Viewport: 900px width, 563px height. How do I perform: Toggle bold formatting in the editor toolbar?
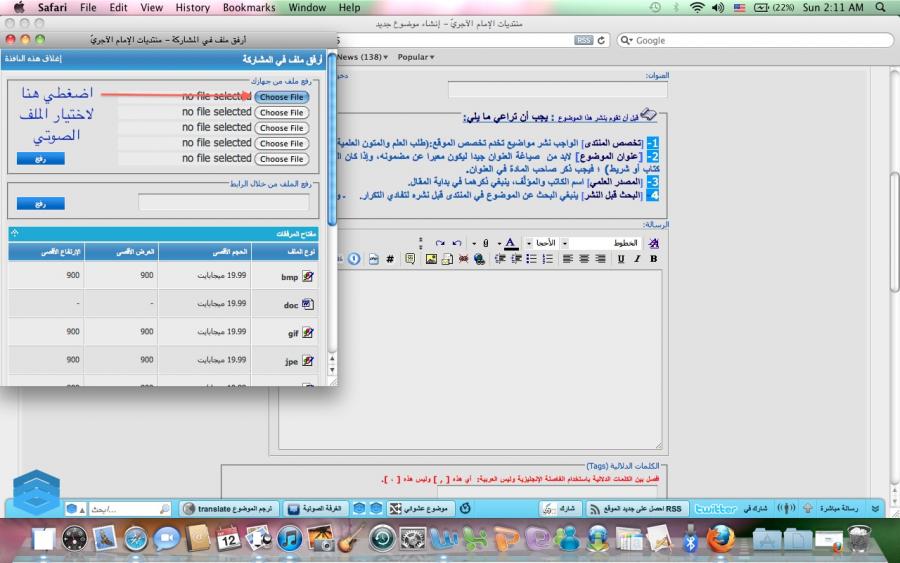point(654,258)
